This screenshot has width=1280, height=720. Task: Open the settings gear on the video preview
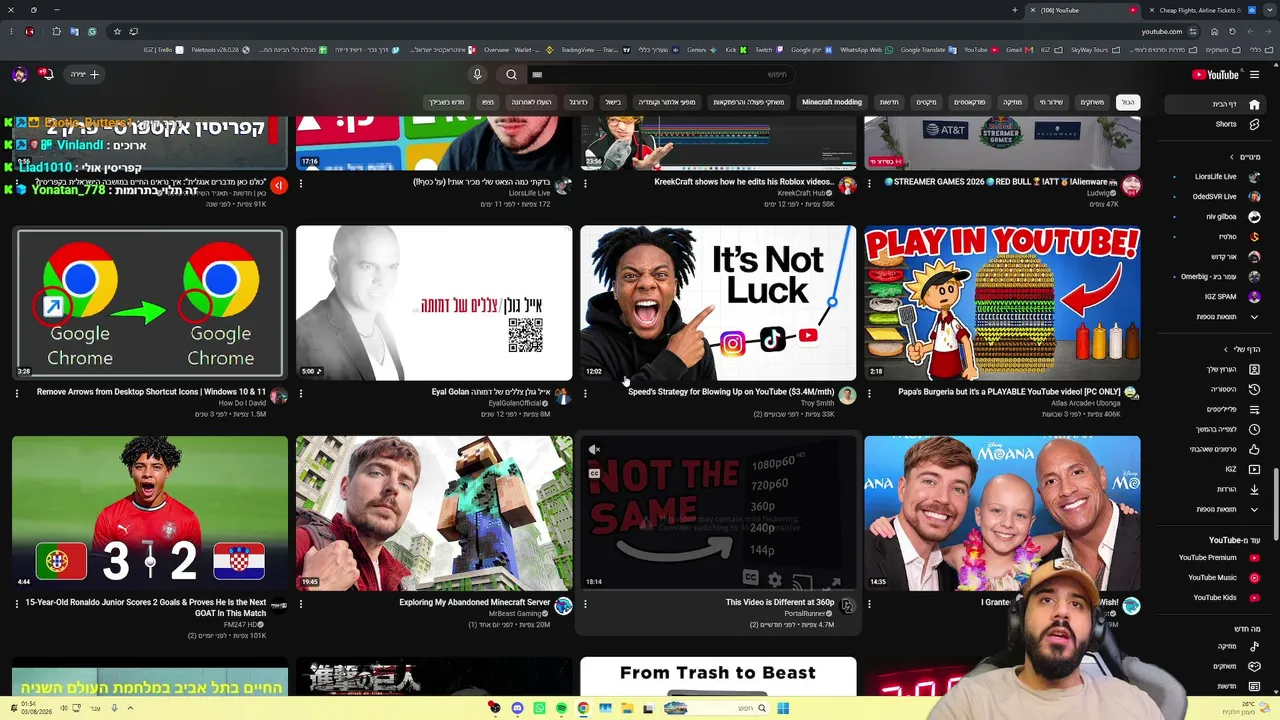[x=775, y=580]
